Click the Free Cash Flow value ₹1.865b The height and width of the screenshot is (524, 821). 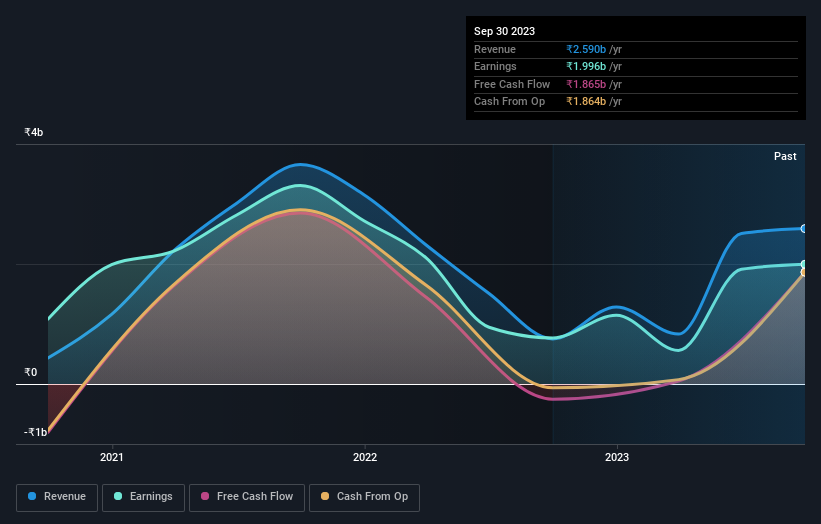[586, 84]
